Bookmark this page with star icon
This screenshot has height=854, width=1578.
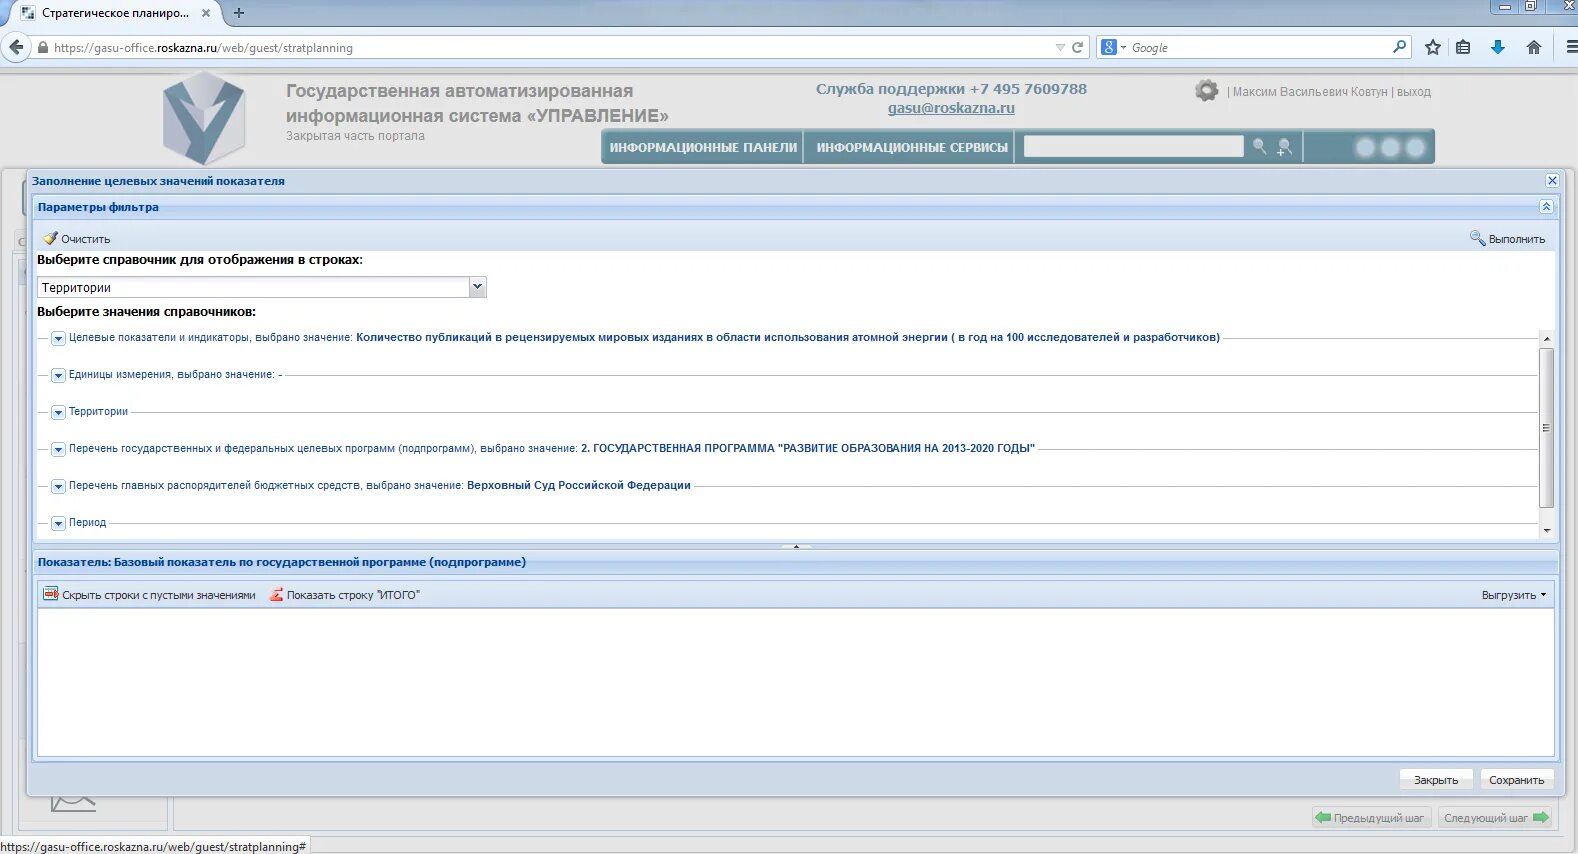click(x=1433, y=47)
